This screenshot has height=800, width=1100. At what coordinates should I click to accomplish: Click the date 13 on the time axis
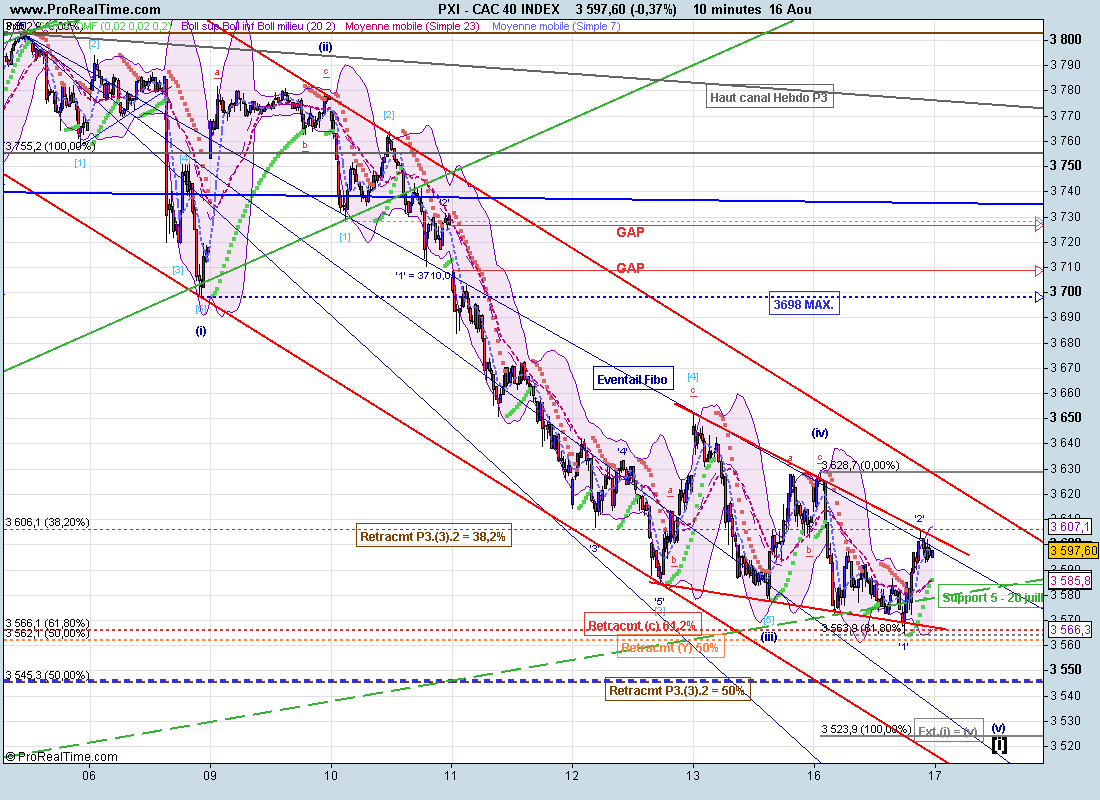pos(693,775)
